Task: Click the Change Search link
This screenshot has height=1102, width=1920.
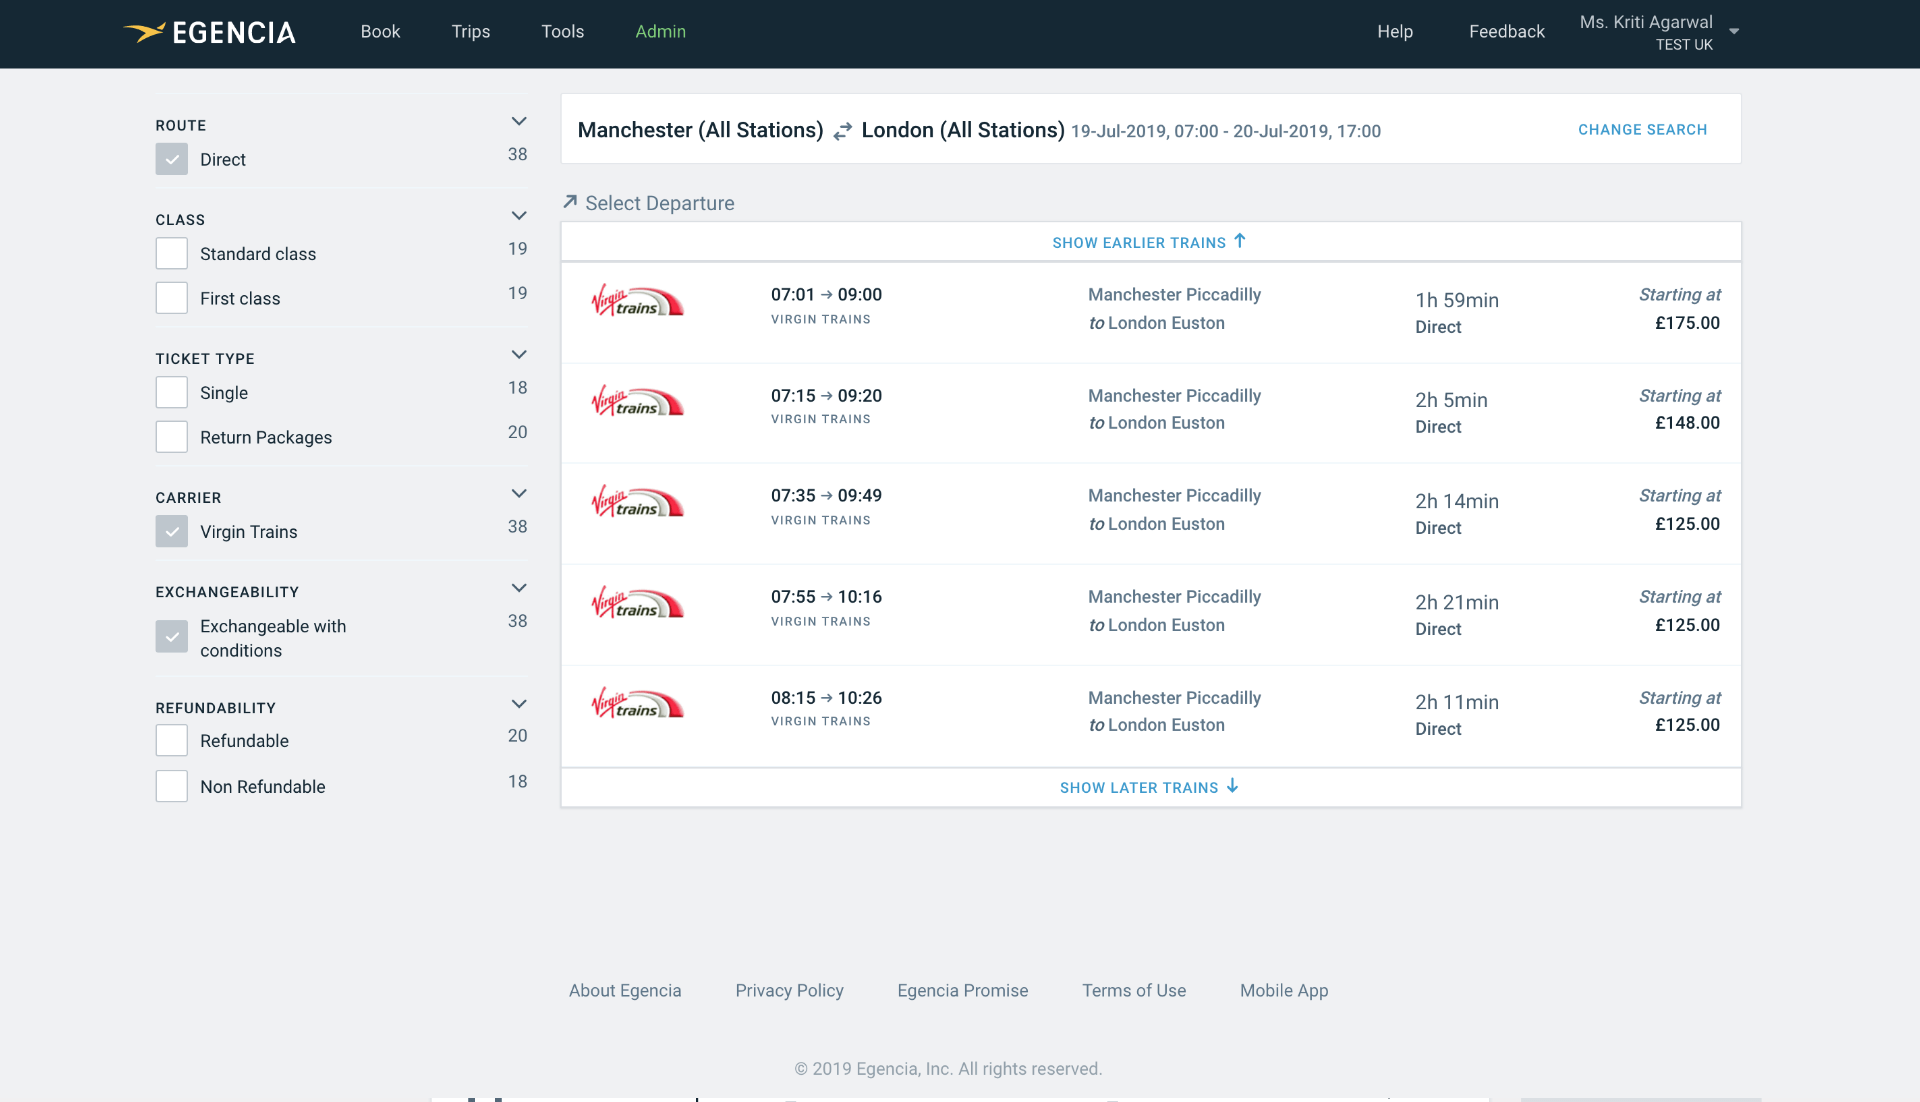Action: (1642, 130)
